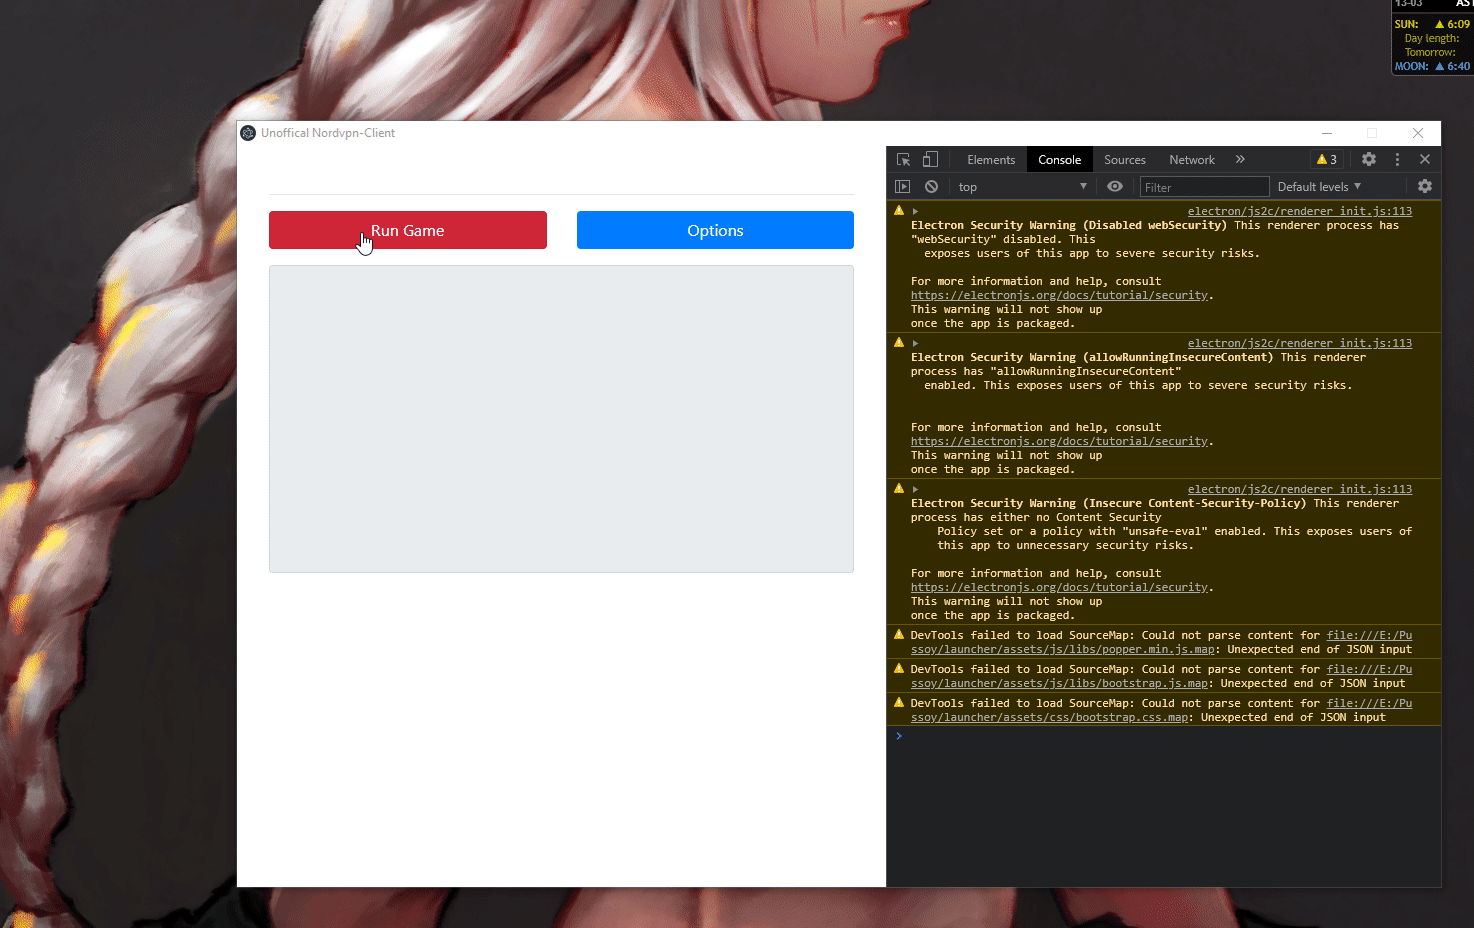Toggle the device toolbar icon
The image size is (1474, 928).
930,159
